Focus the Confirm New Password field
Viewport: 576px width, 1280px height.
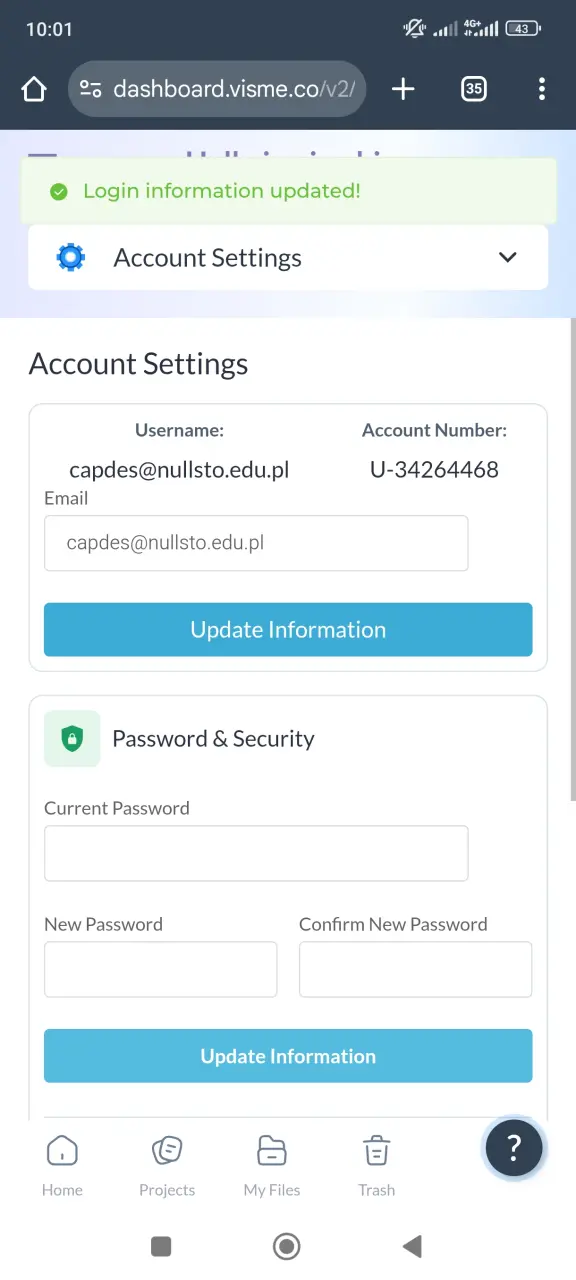415,969
